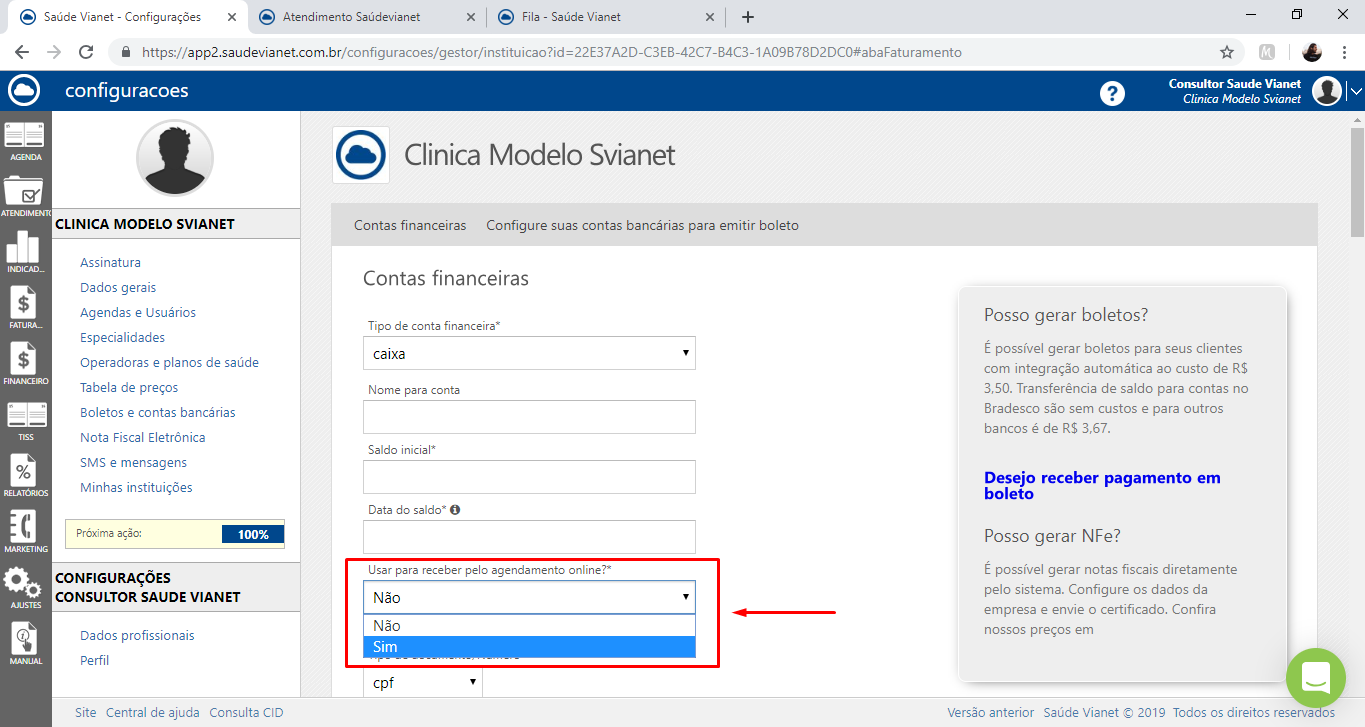Bookmark this page with the star icon

[x=1227, y=52]
